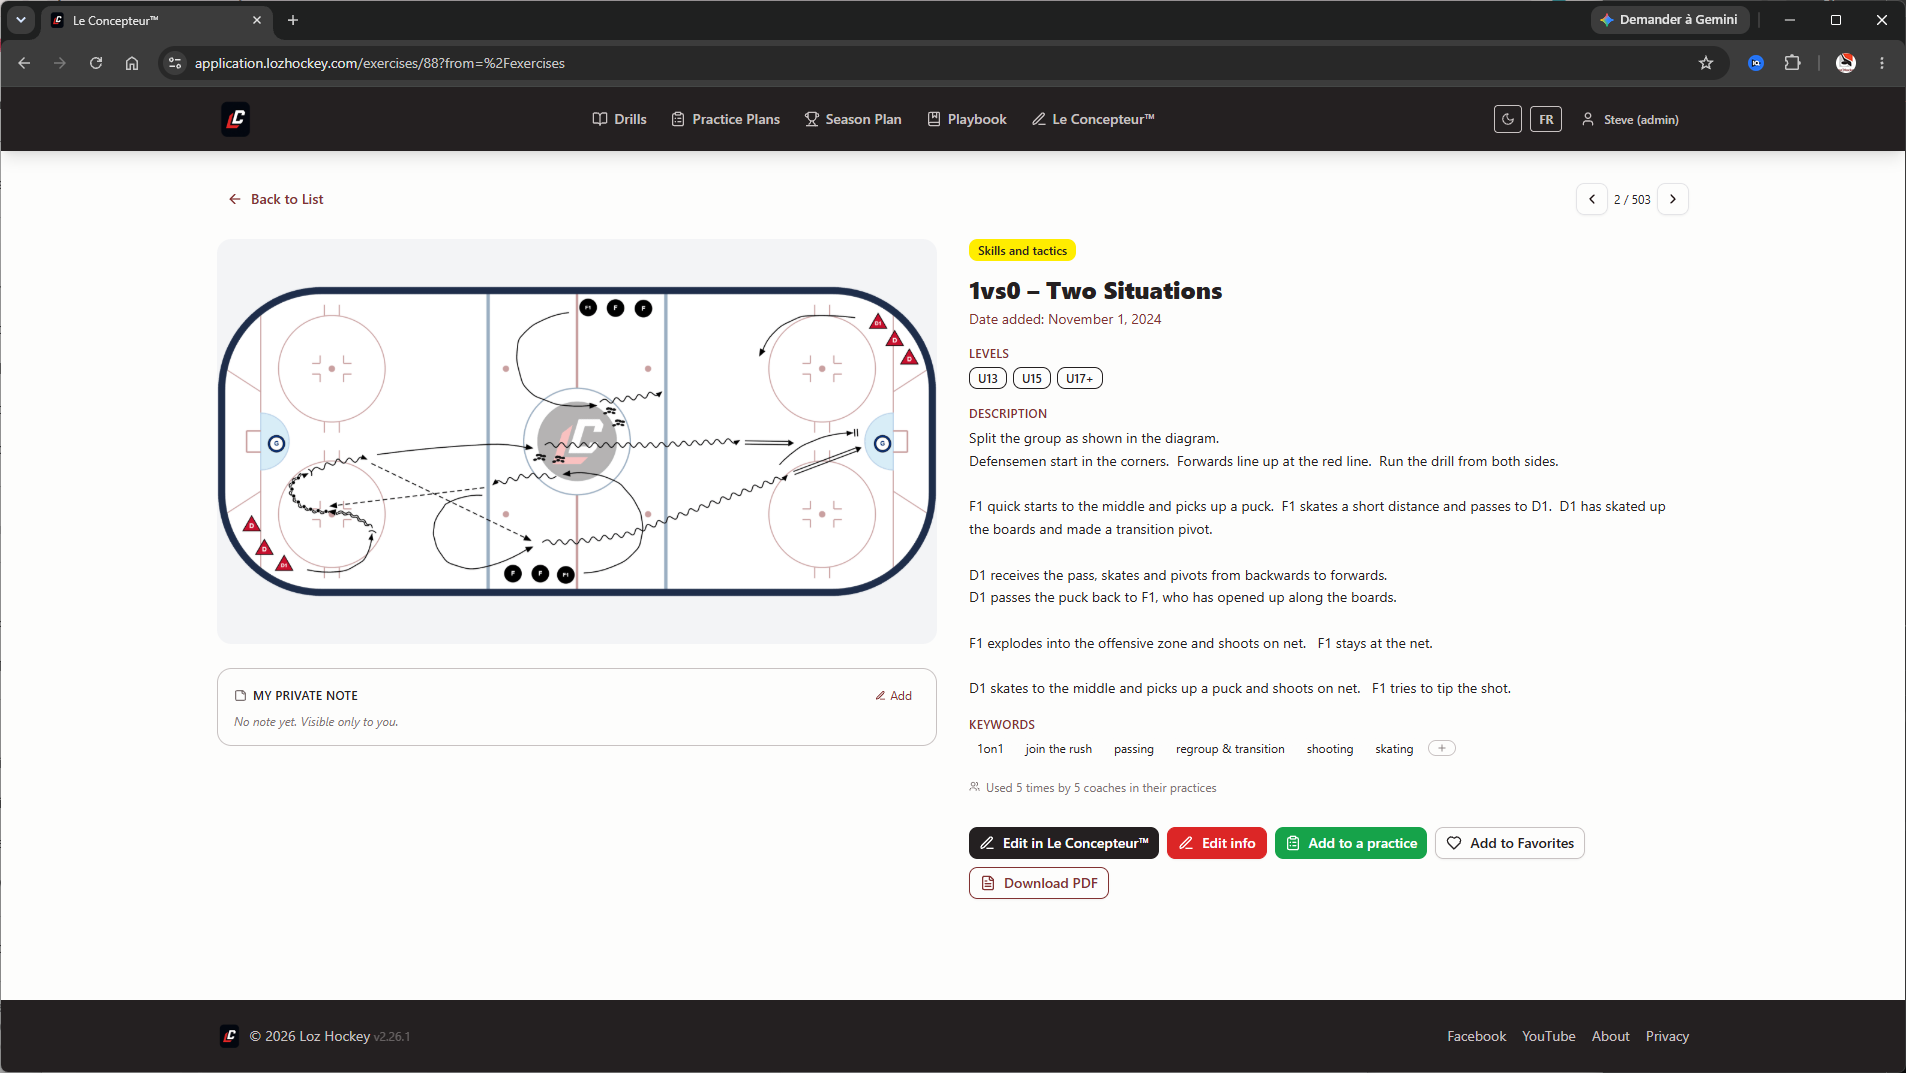Open Chrome profile avatar
This screenshot has width=1906, height=1073.
pos(1846,63)
